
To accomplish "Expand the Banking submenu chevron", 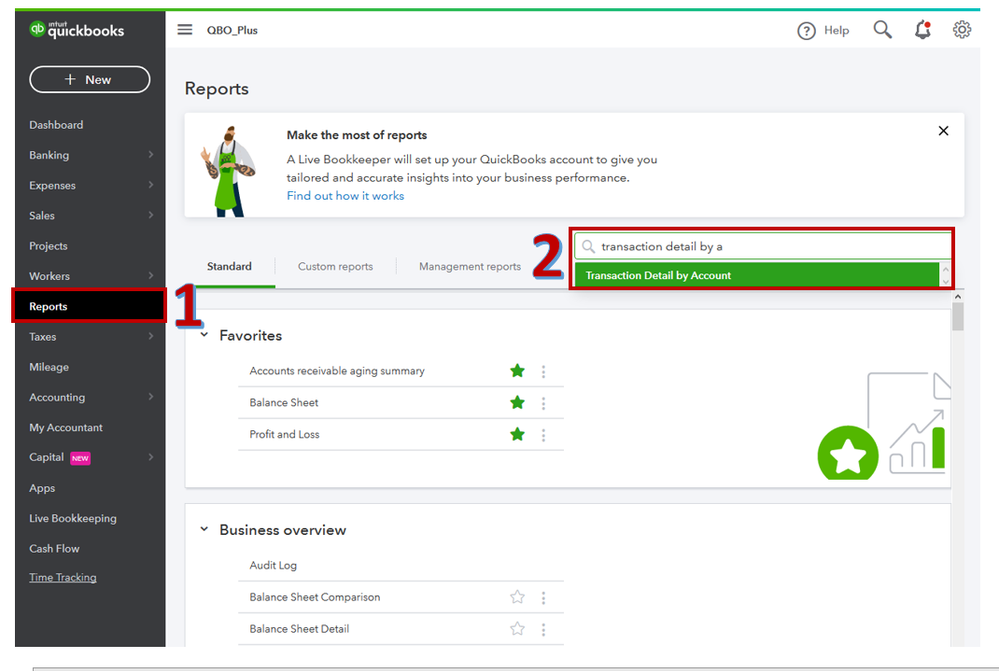I will 151,155.
